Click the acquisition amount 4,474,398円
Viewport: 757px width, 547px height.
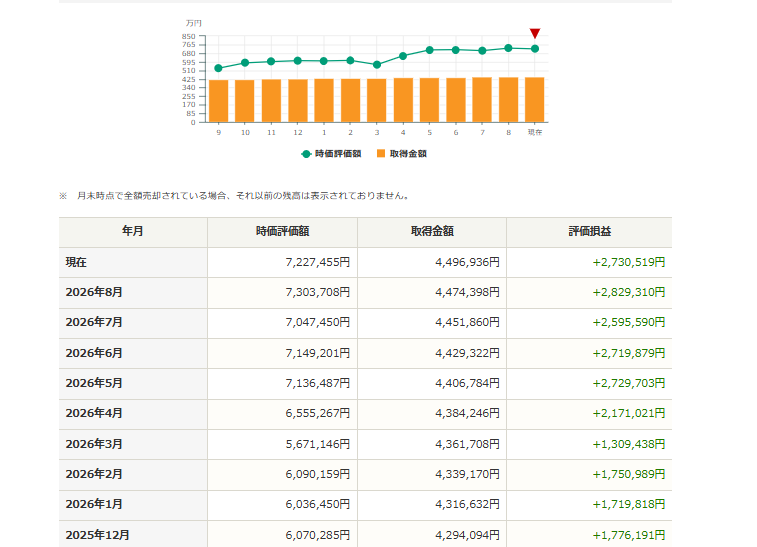[x=467, y=292]
